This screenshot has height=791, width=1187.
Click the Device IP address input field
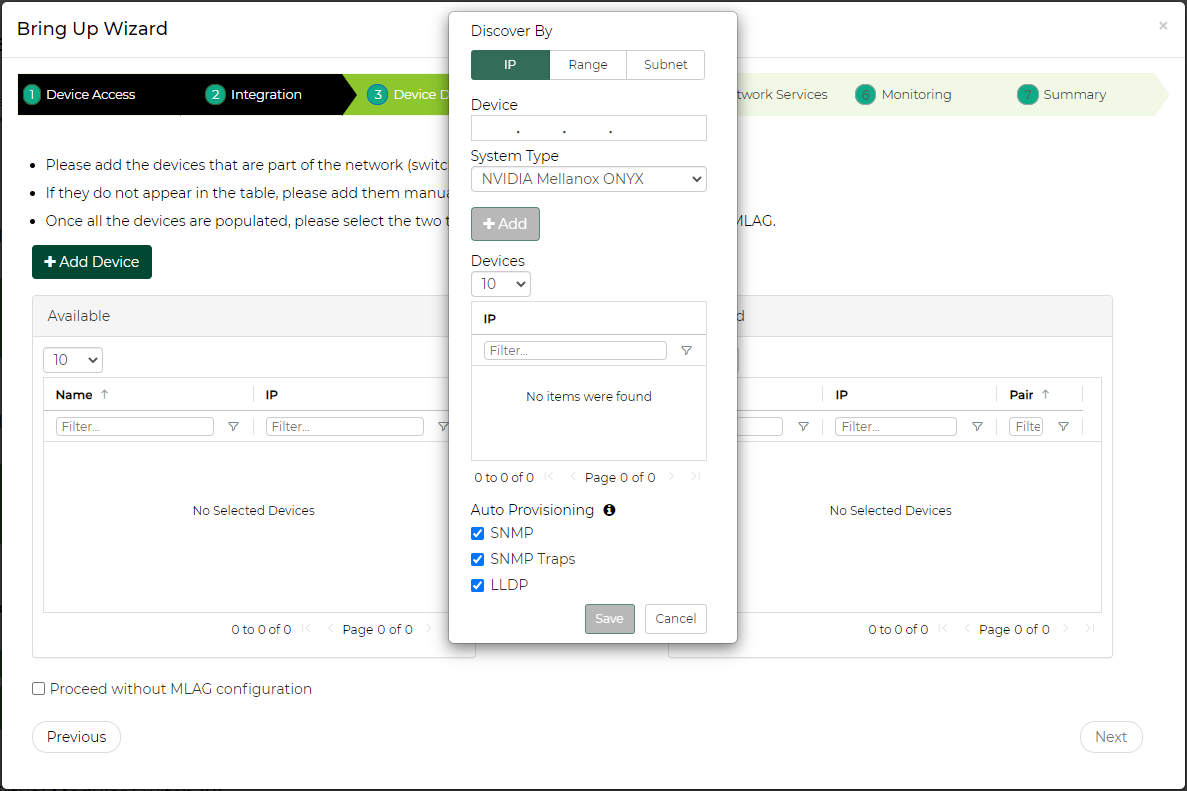(588, 129)
